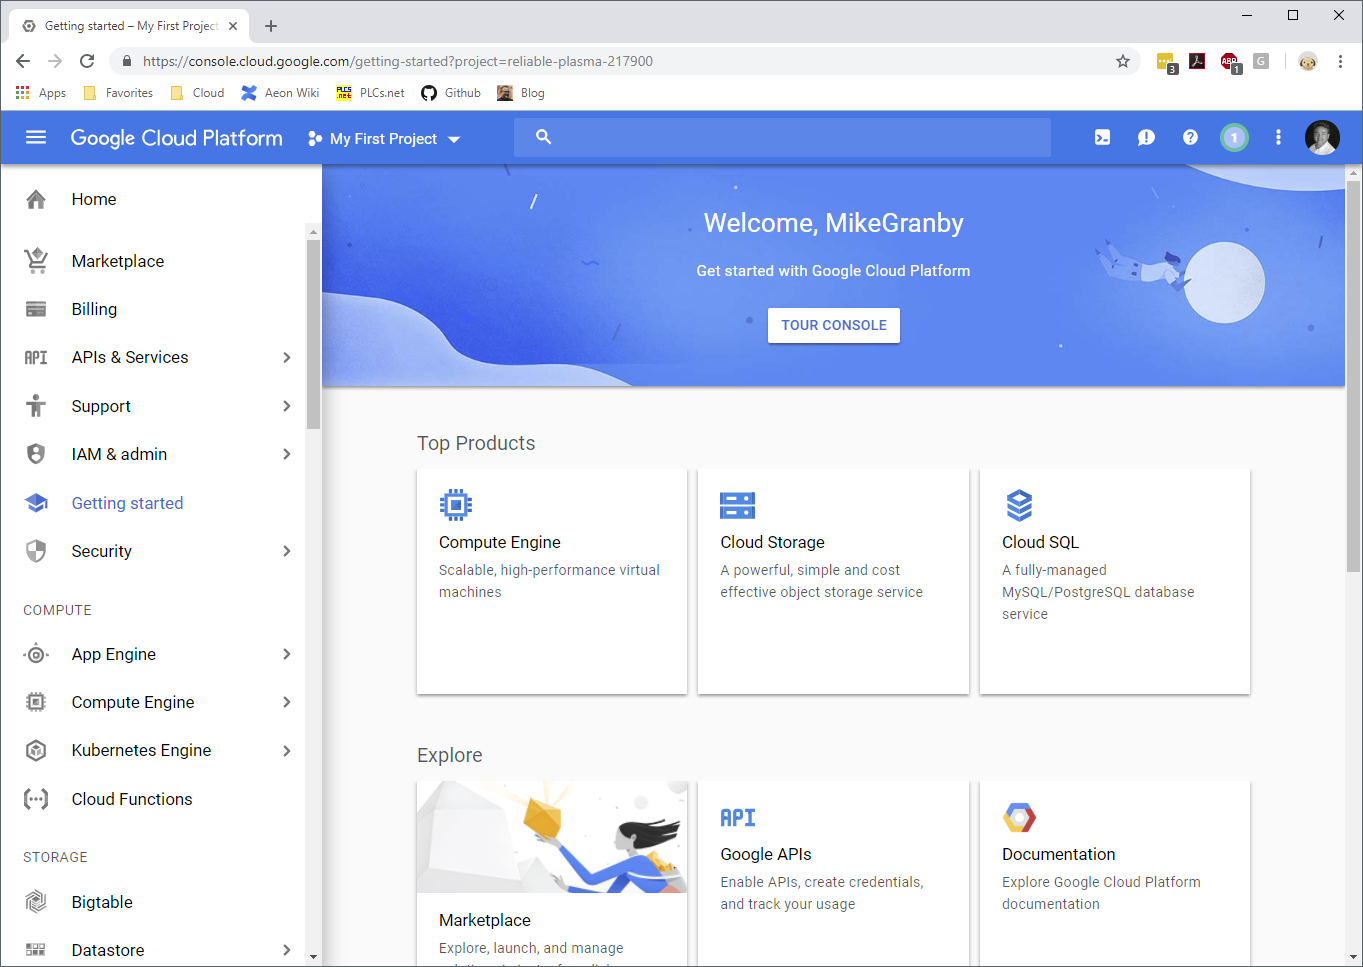Open the Github bookmark
The height and width of the screenshot is (967, 1363).
click(x=451, y=93)
